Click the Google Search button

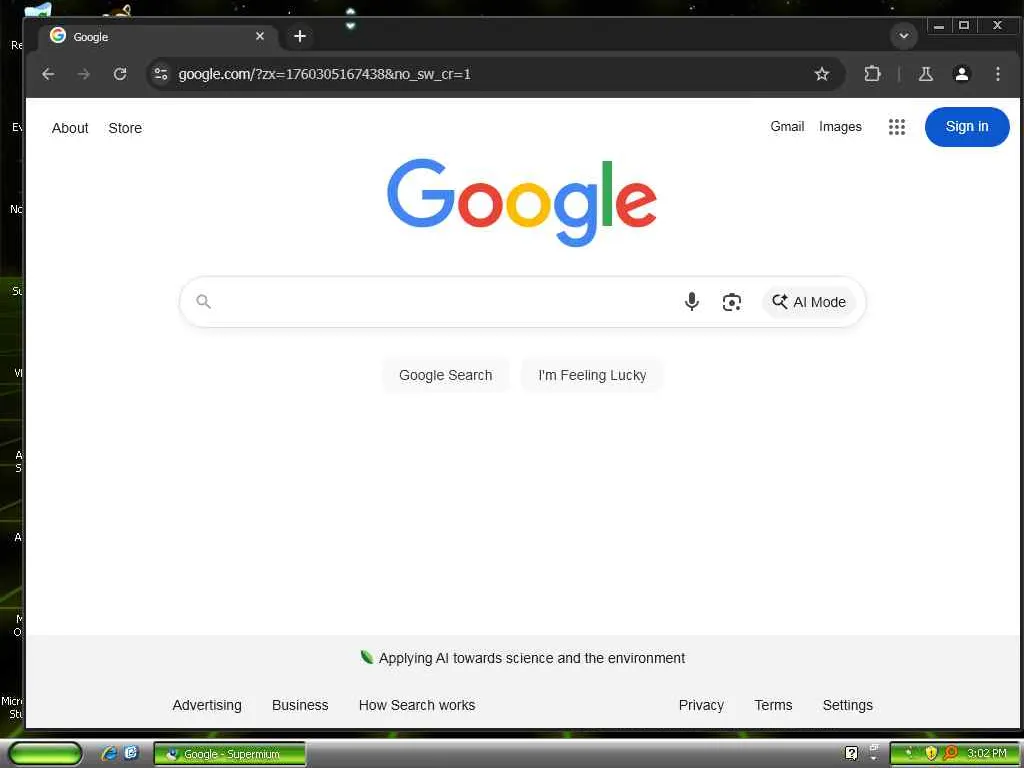445,375
